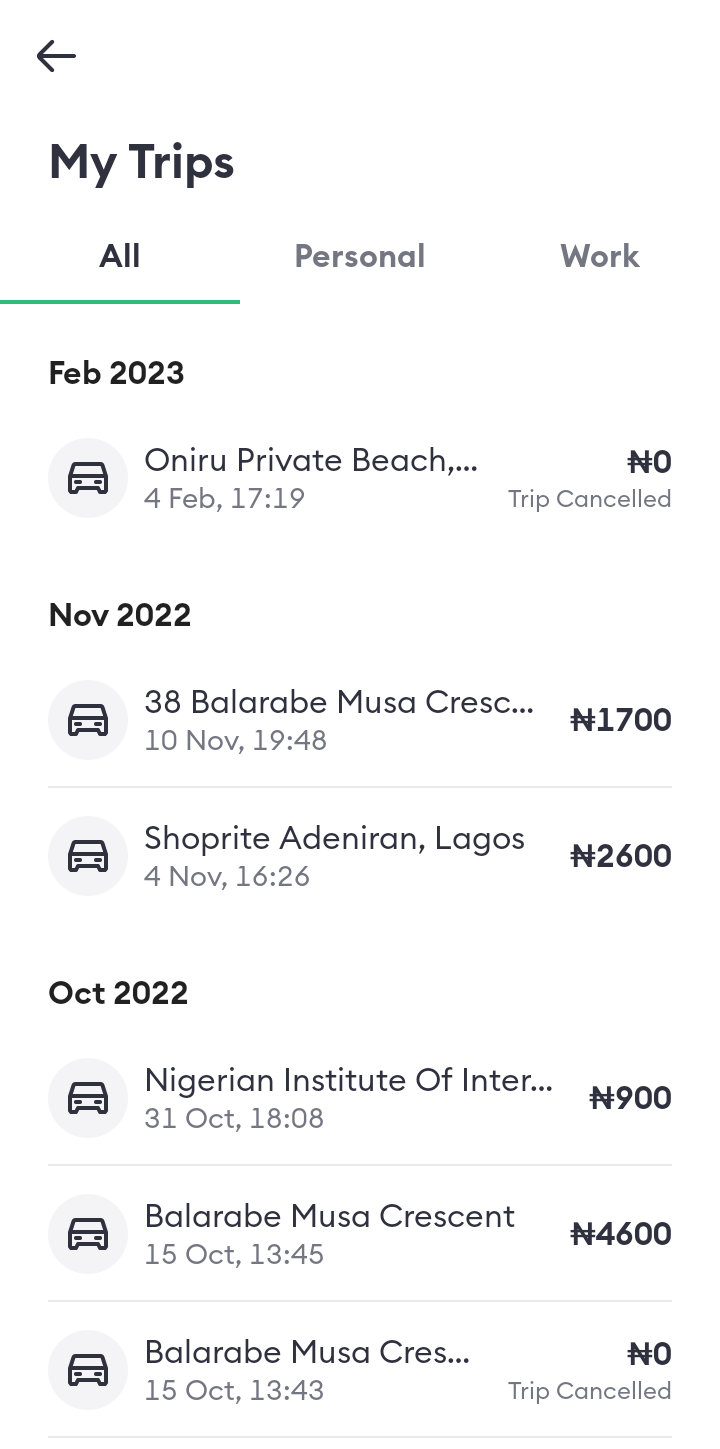Screen dimensions: 720x1449
Task: Tap car icon for 15 Oct 13:43 trip
Action: pos(88,1370)
